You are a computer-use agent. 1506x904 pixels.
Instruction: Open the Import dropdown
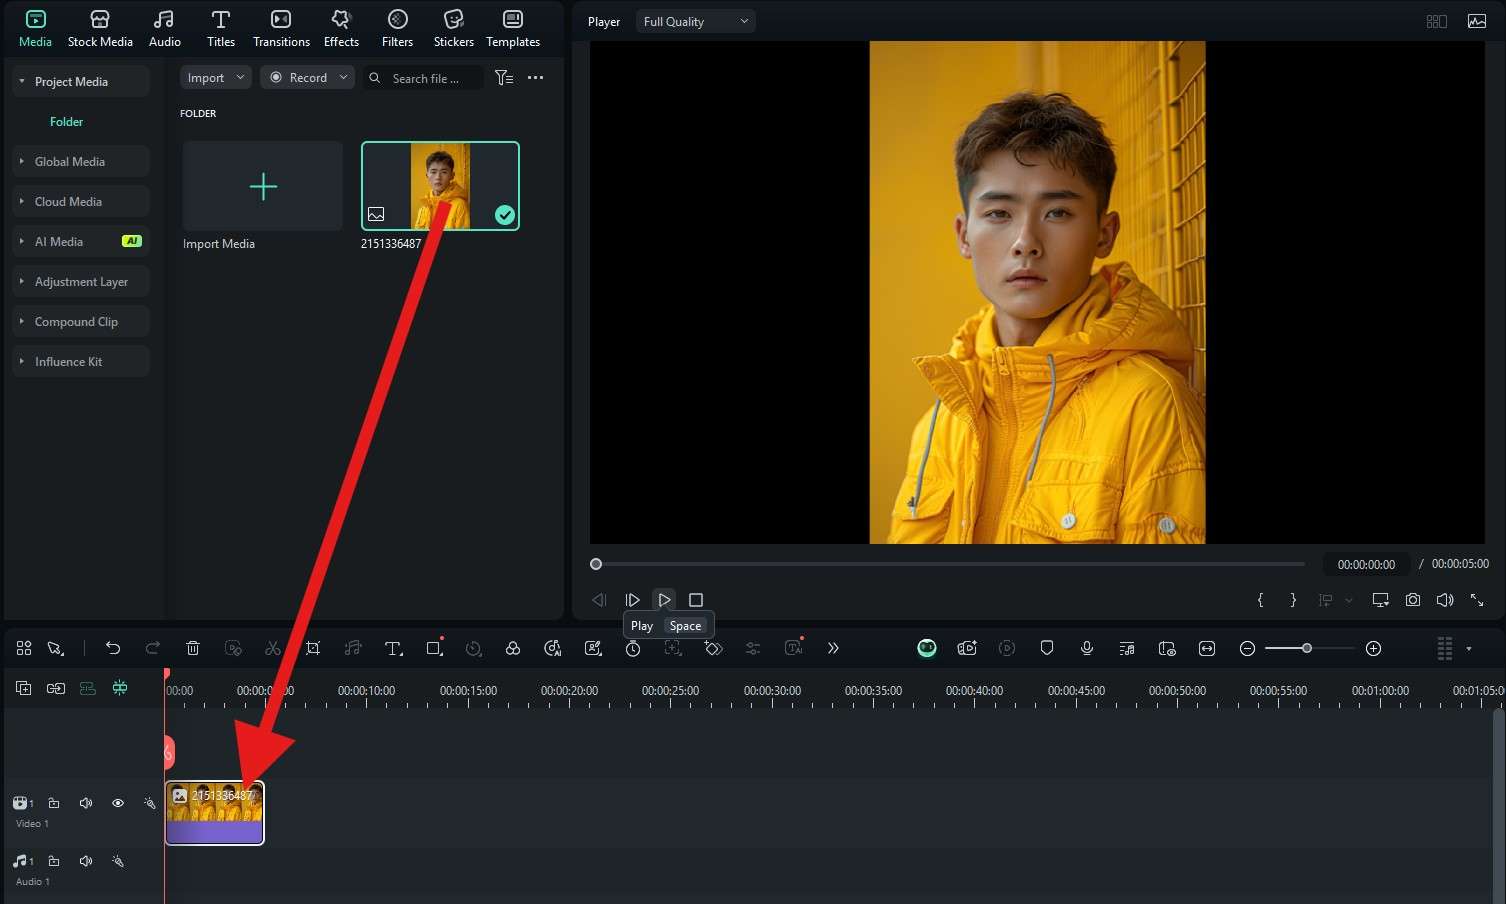(216, 78)
